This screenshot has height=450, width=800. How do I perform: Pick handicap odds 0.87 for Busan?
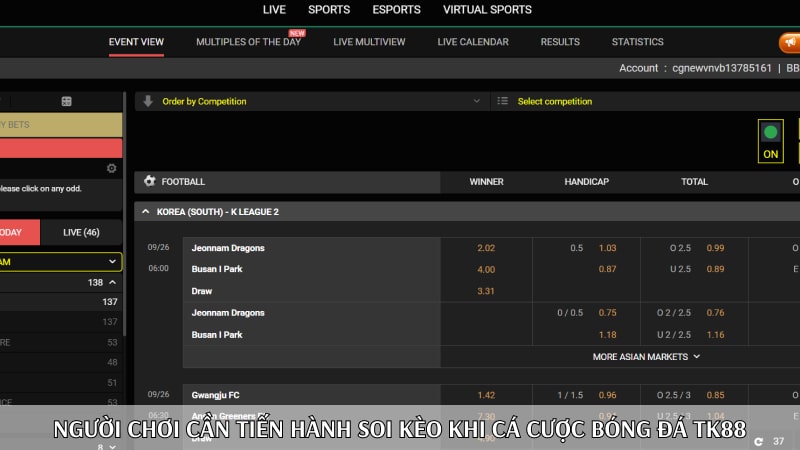[x=607, y=269]
